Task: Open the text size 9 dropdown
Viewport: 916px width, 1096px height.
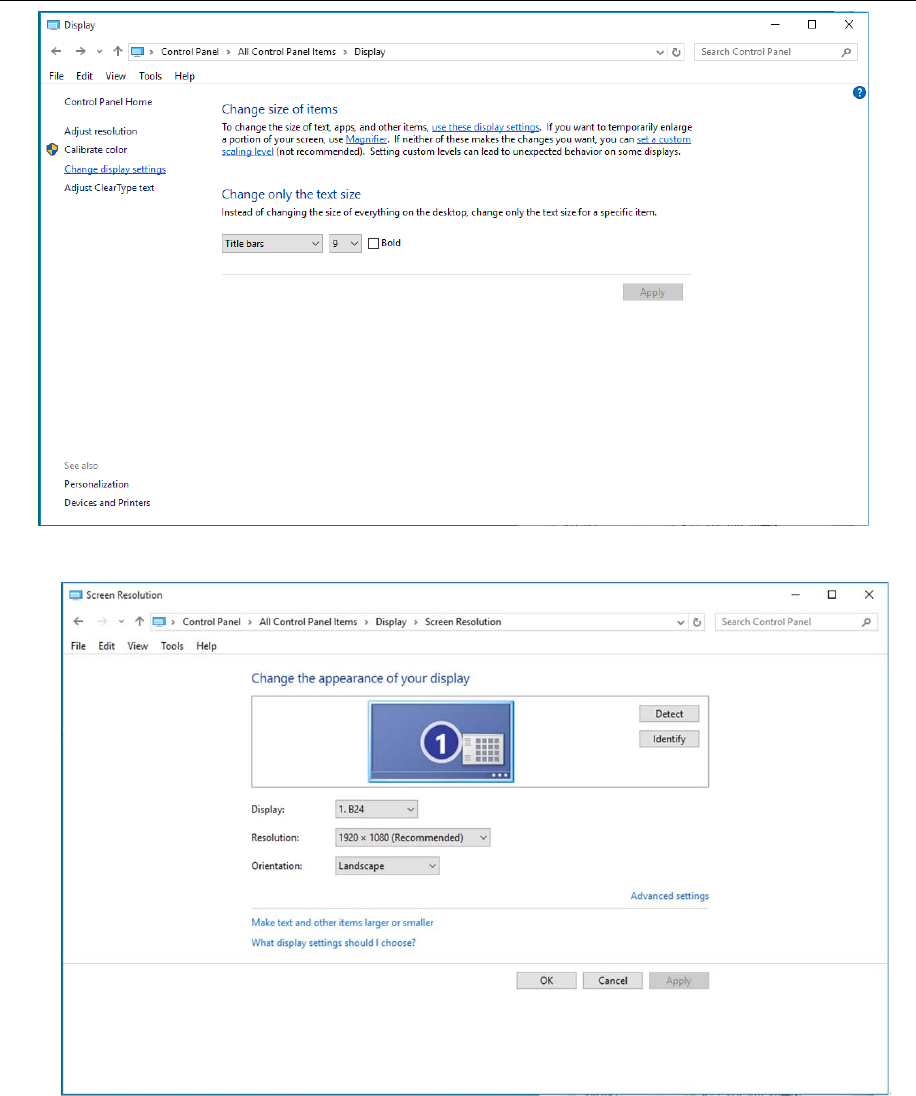Action: click(345, 243)
